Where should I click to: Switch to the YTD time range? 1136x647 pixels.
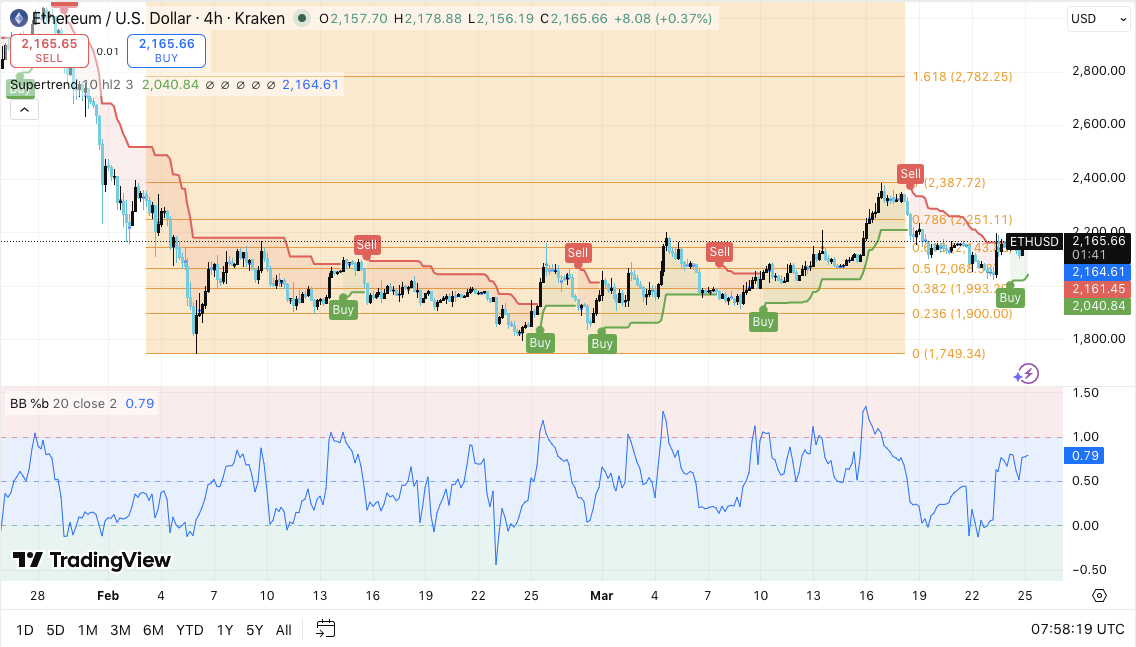[189, 630]
